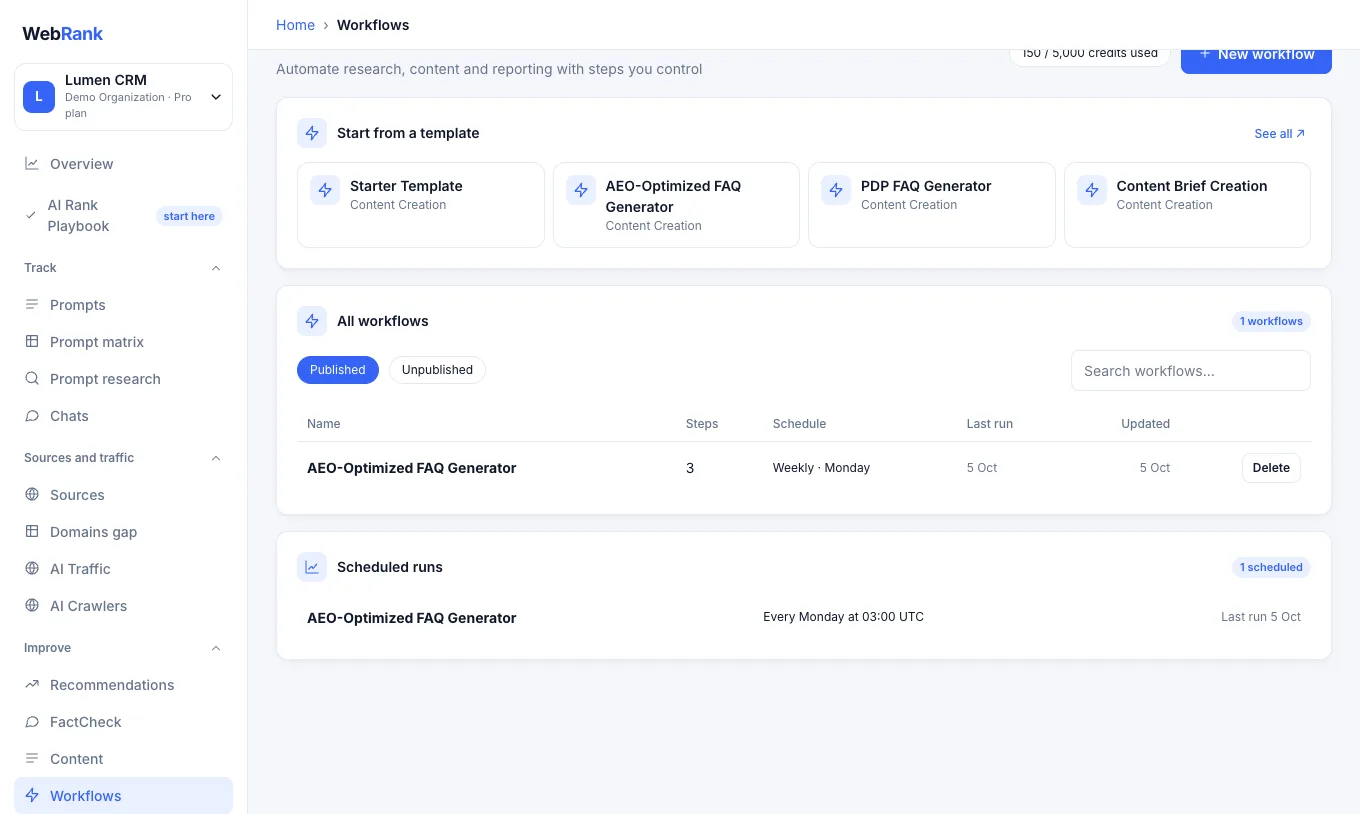Click the 'start here' badge
1360x814 pixels.
(x=189, y=216)
